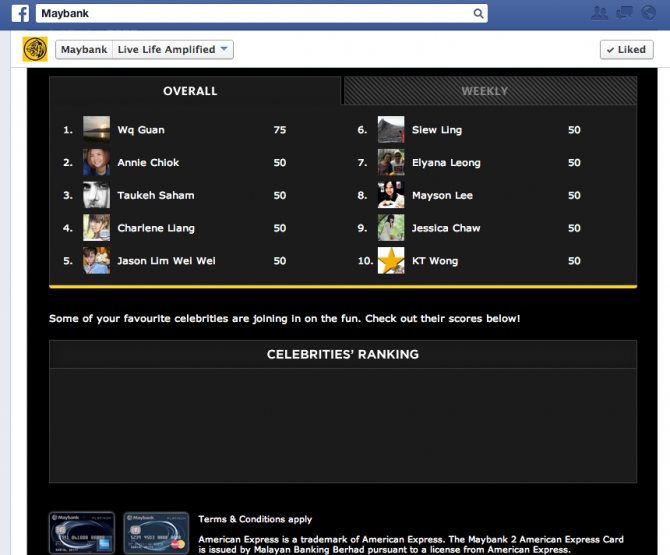Screen dimensions: 670x555
Task: Click the Facebook logo icon
Action: (x=20, y=13)
